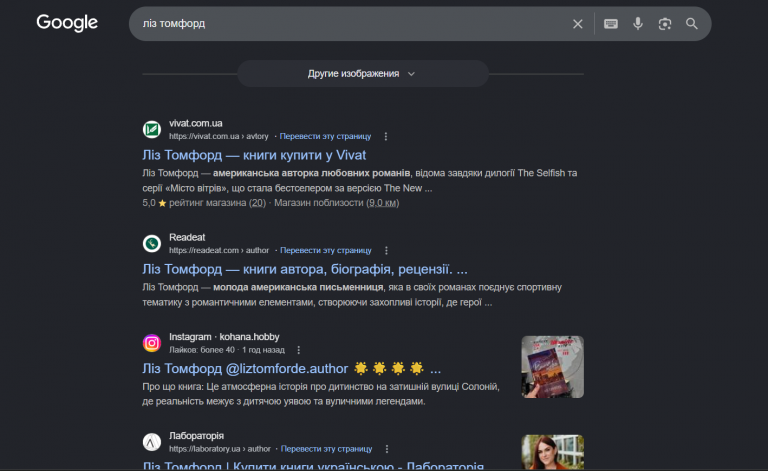Click the nearby store distance '9,0 км' link

pyautogui.click(x=383, y=203)
